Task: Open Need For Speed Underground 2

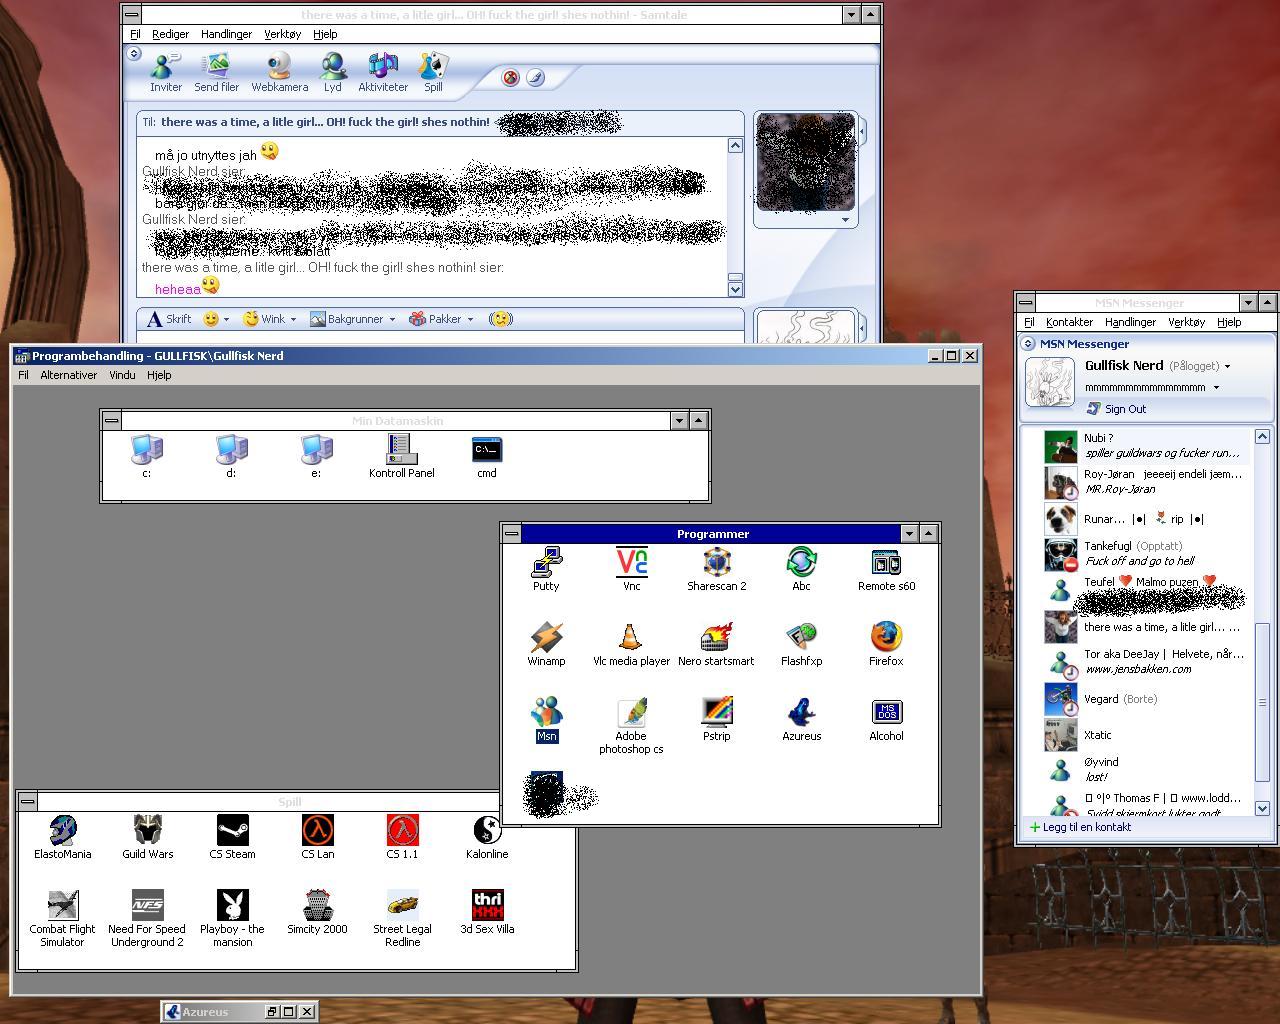Action: click(147, 919)
